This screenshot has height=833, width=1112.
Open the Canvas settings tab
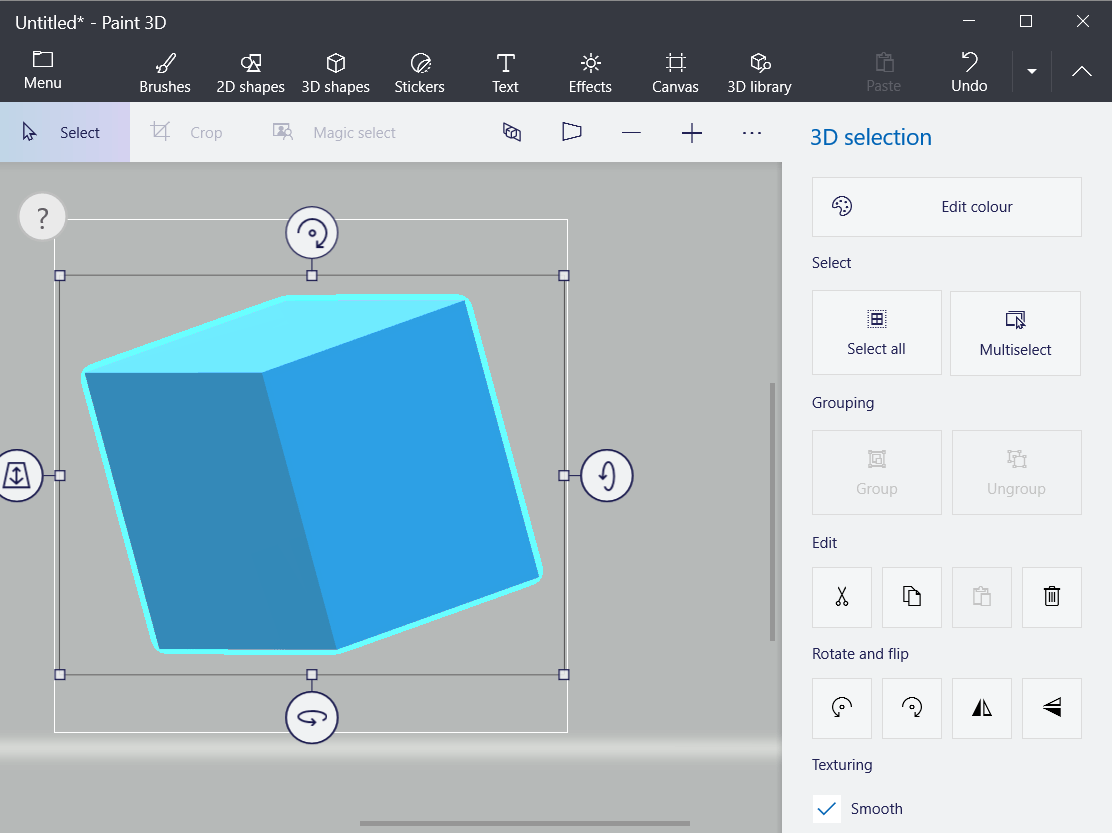pyautogui.click(x=674, y=71)
